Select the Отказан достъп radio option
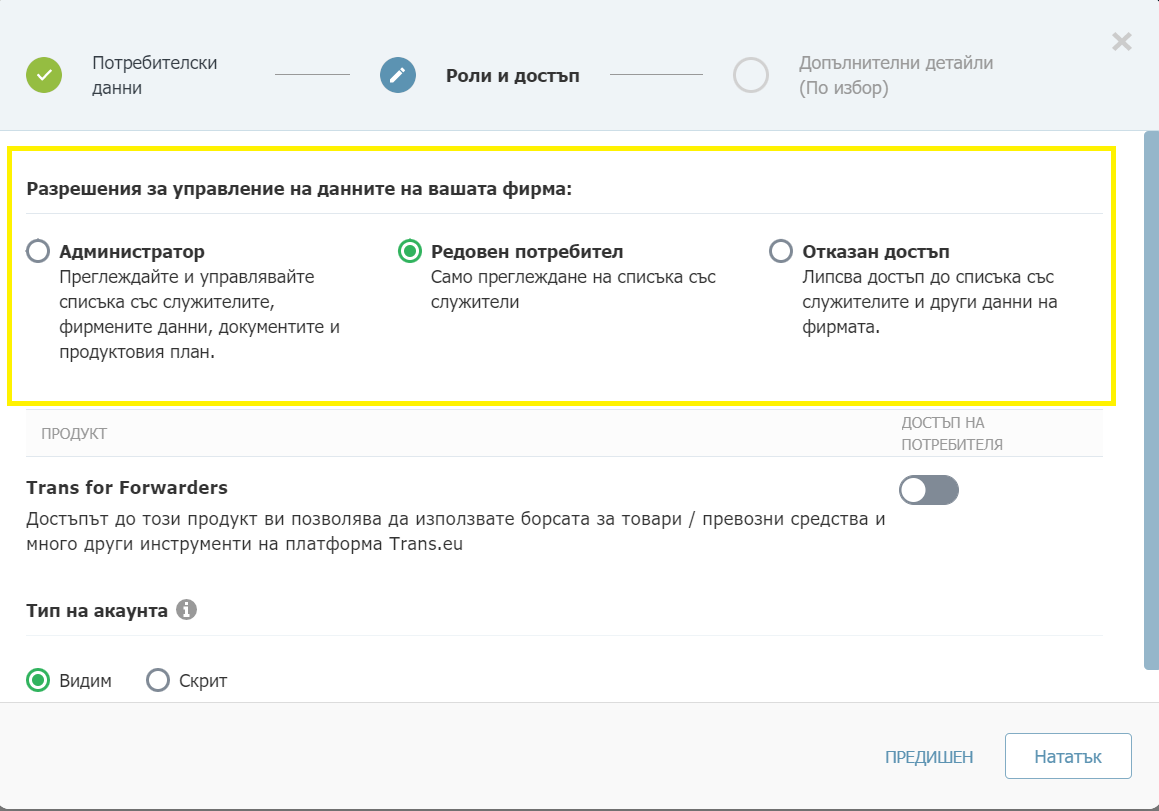This screenshot has height=811, width=1159. point(780,251)
